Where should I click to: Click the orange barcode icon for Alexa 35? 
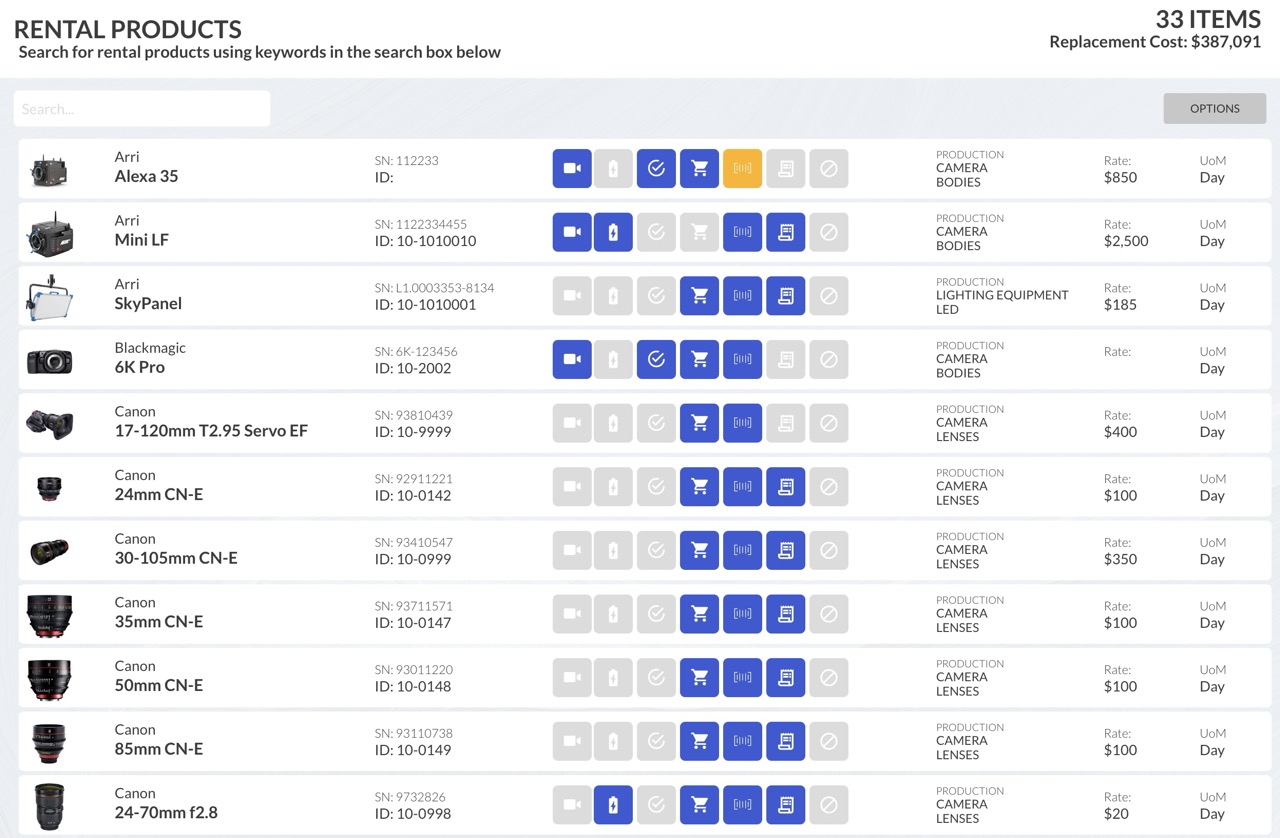point(742,169)
